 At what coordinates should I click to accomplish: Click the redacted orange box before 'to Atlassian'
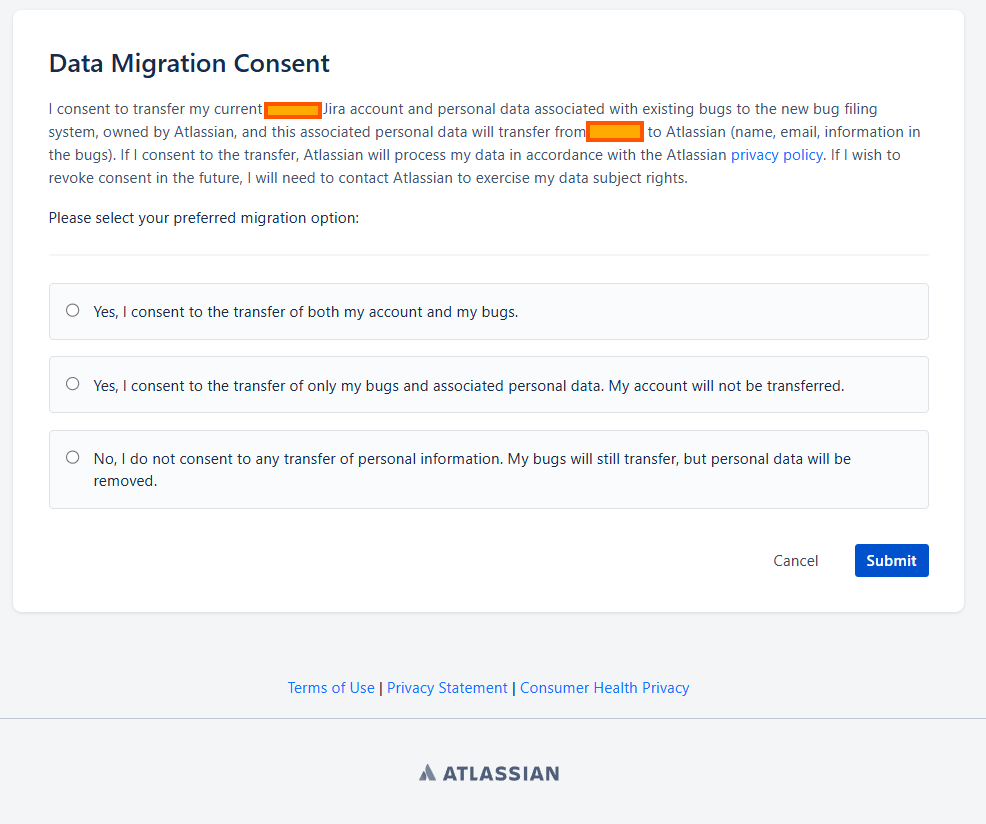click(614, 132)
